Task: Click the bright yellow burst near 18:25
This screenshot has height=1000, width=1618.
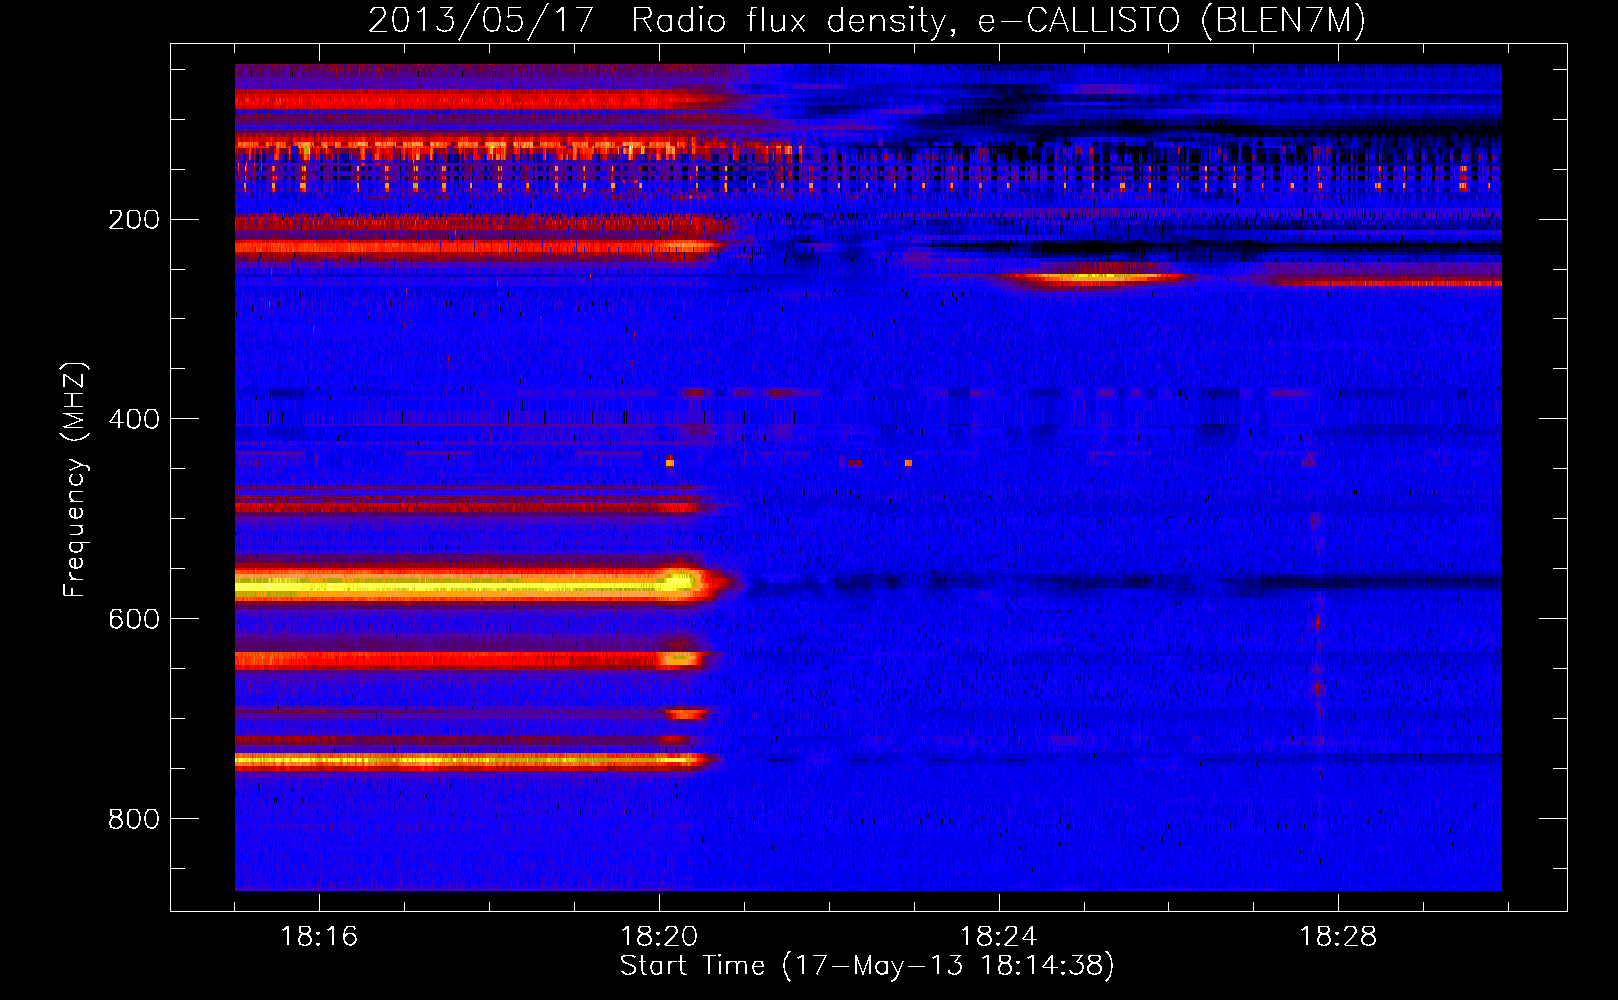Action: [1095, 279]
